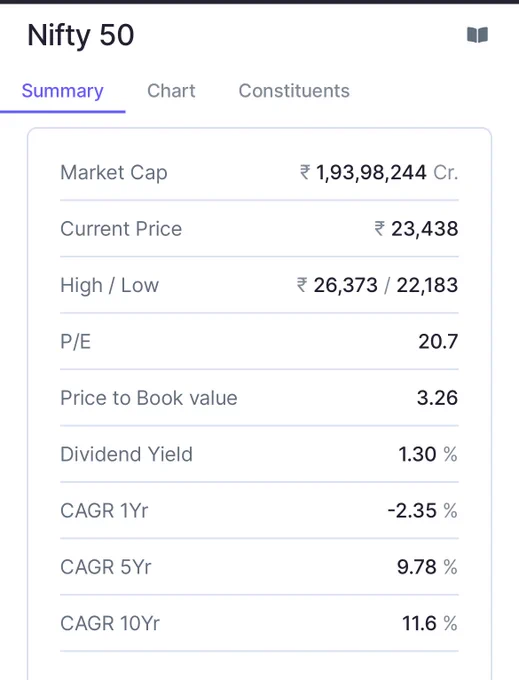519x680 pixels.
Task: Click the market cap value 1,93,98,244
Action: coord(371,173)
